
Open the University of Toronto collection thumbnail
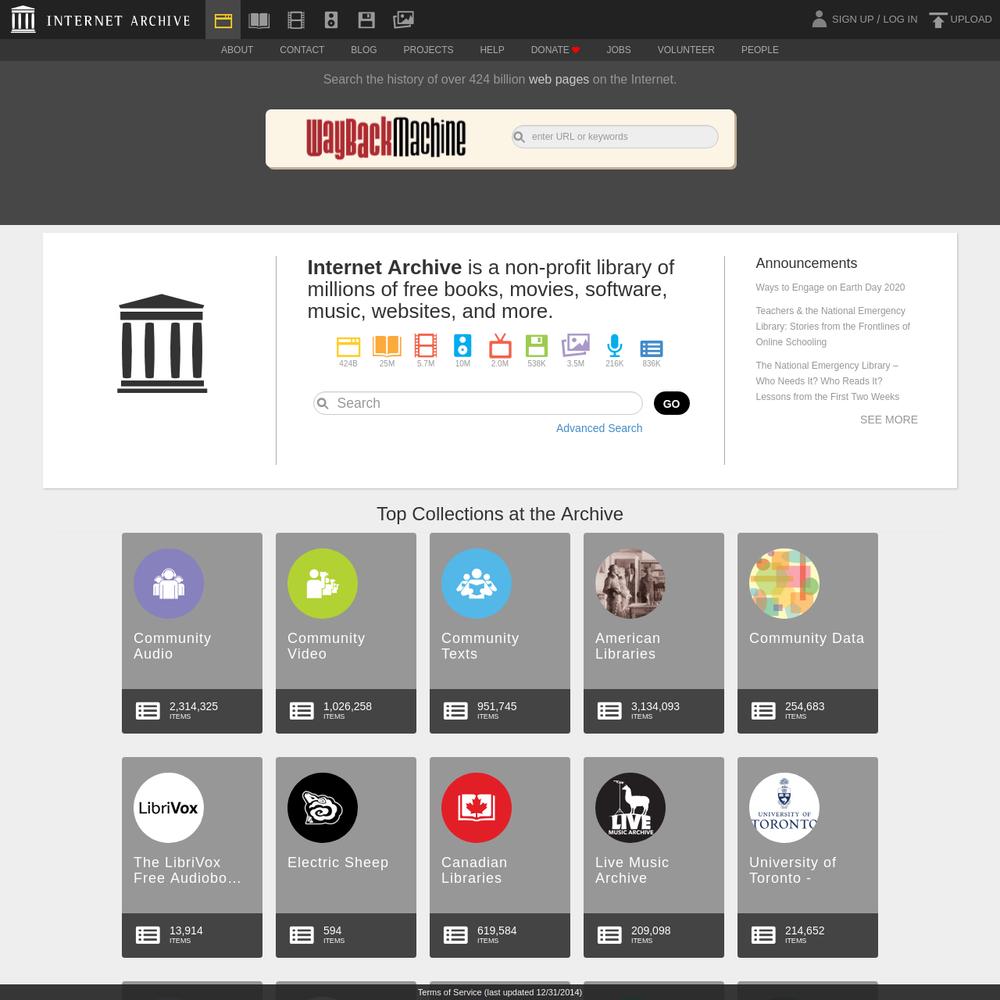784,808
